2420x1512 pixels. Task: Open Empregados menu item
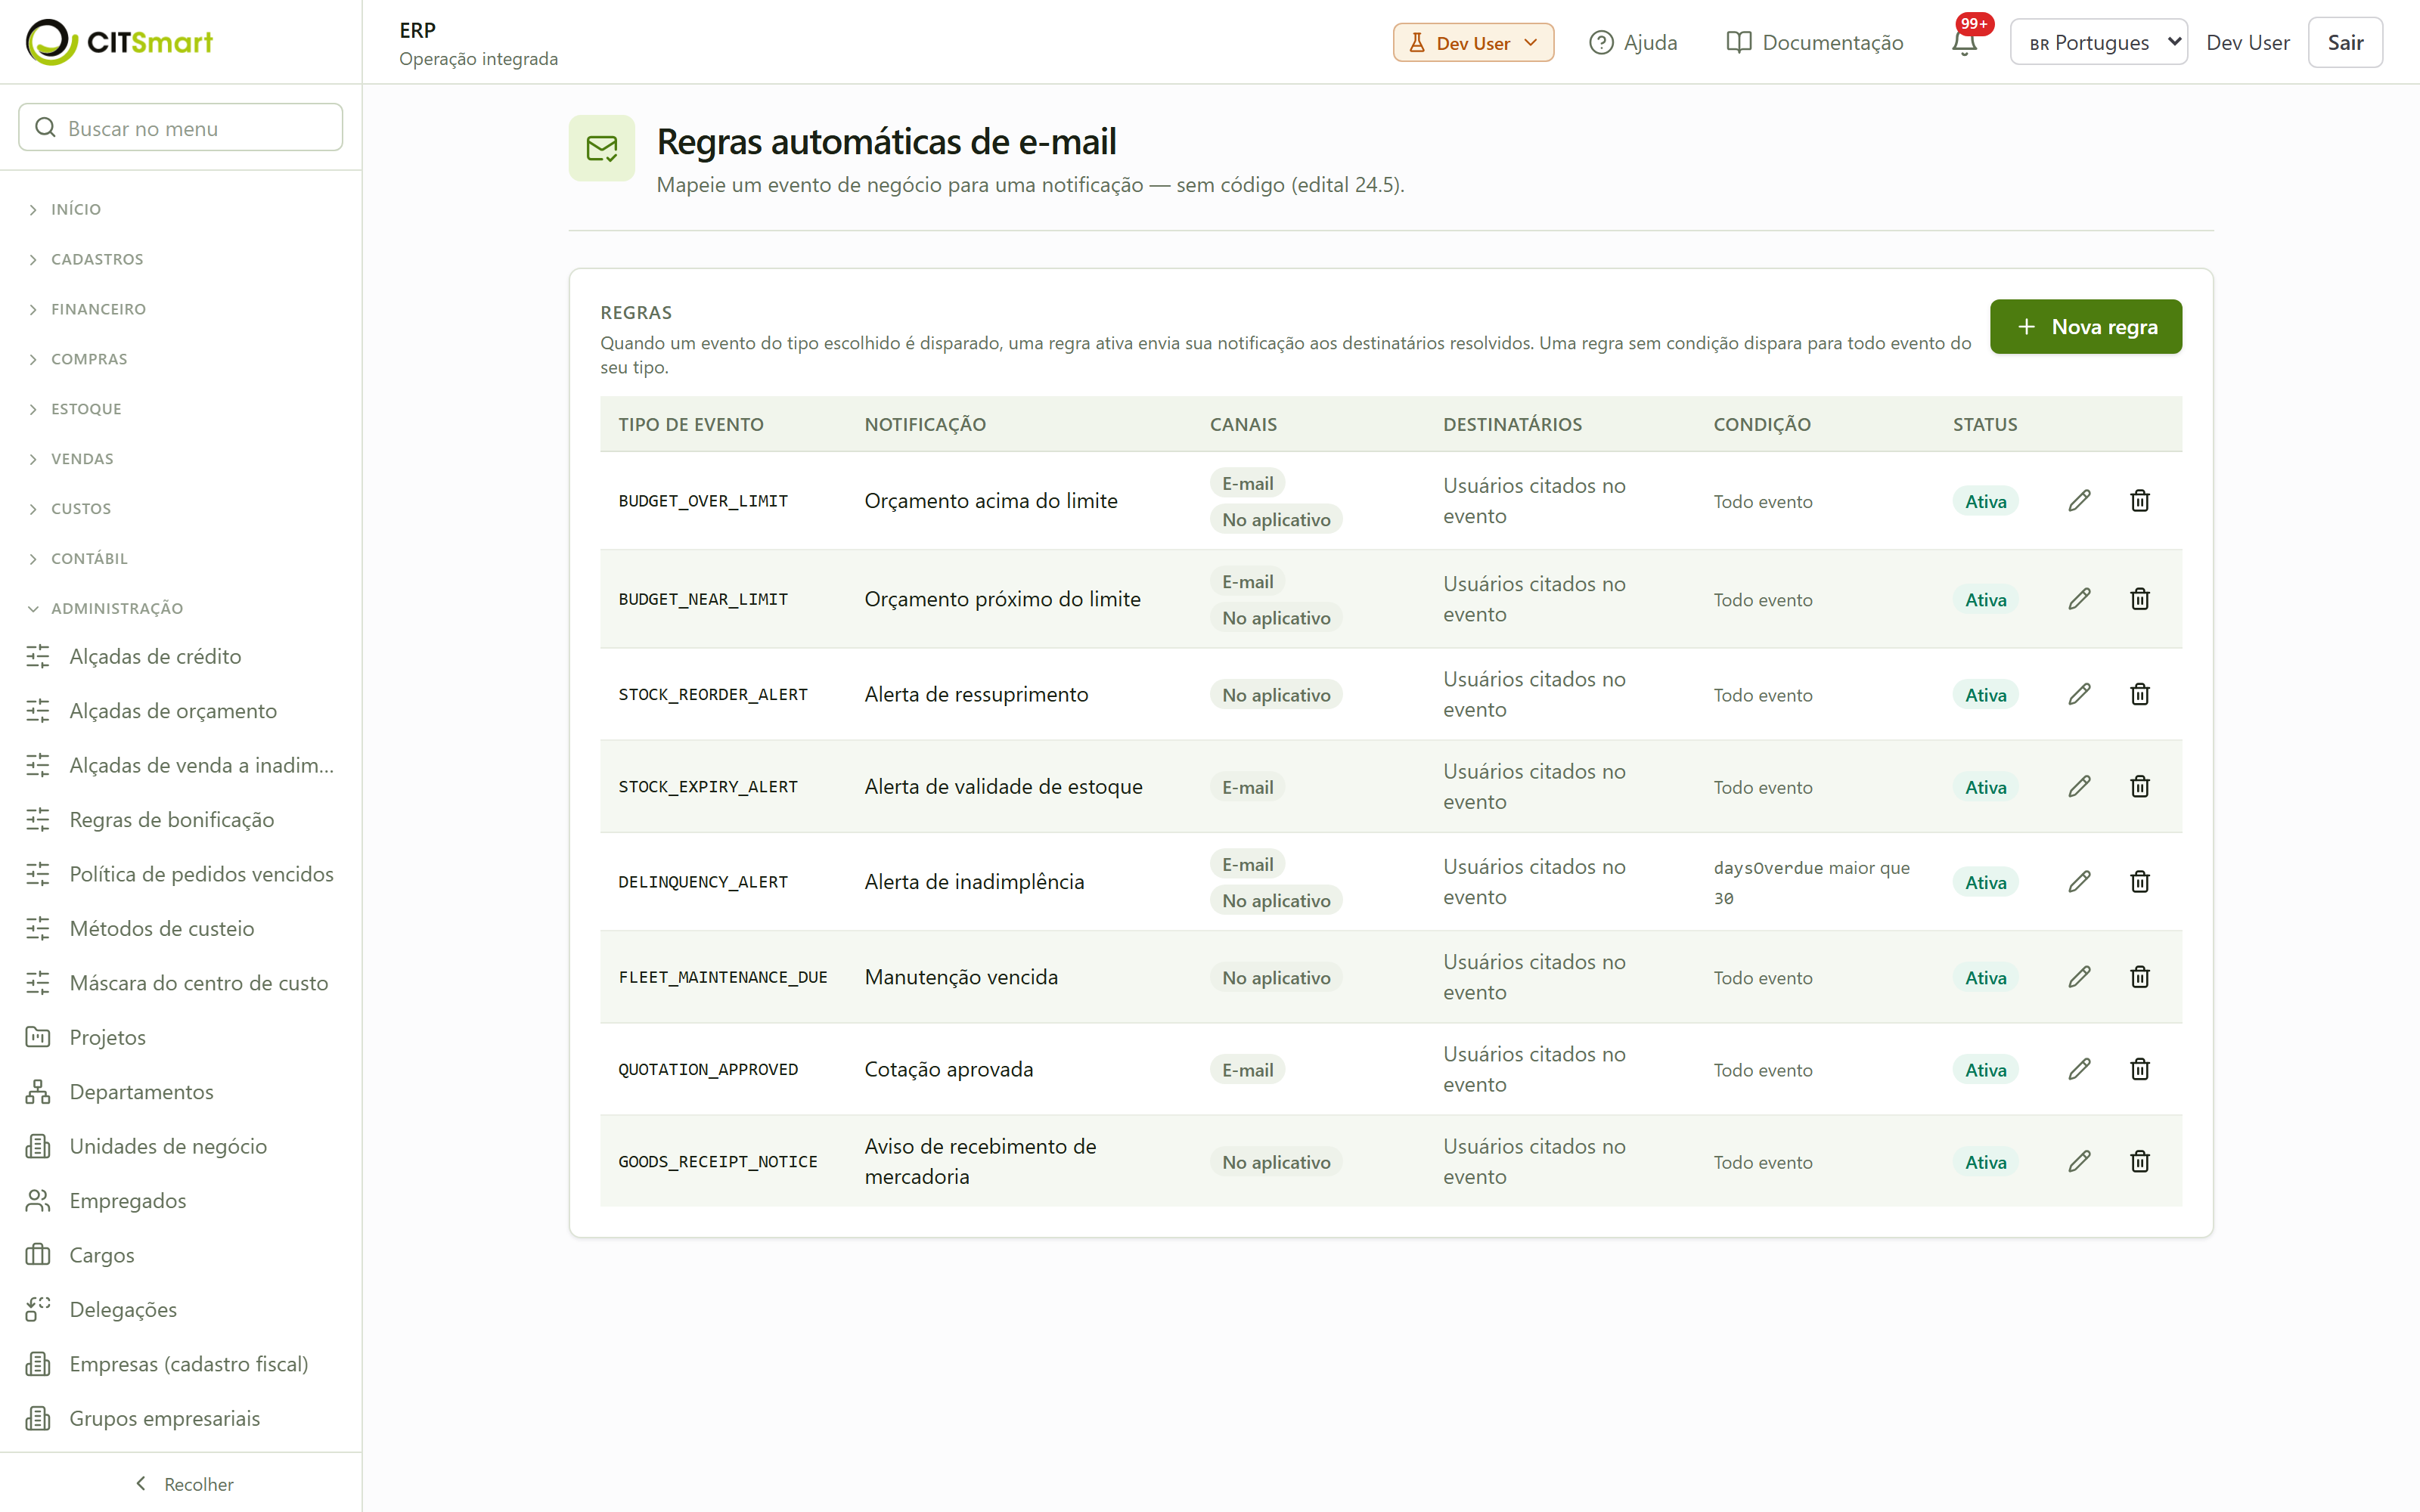pyautogui.click(x=181, y=1200)
